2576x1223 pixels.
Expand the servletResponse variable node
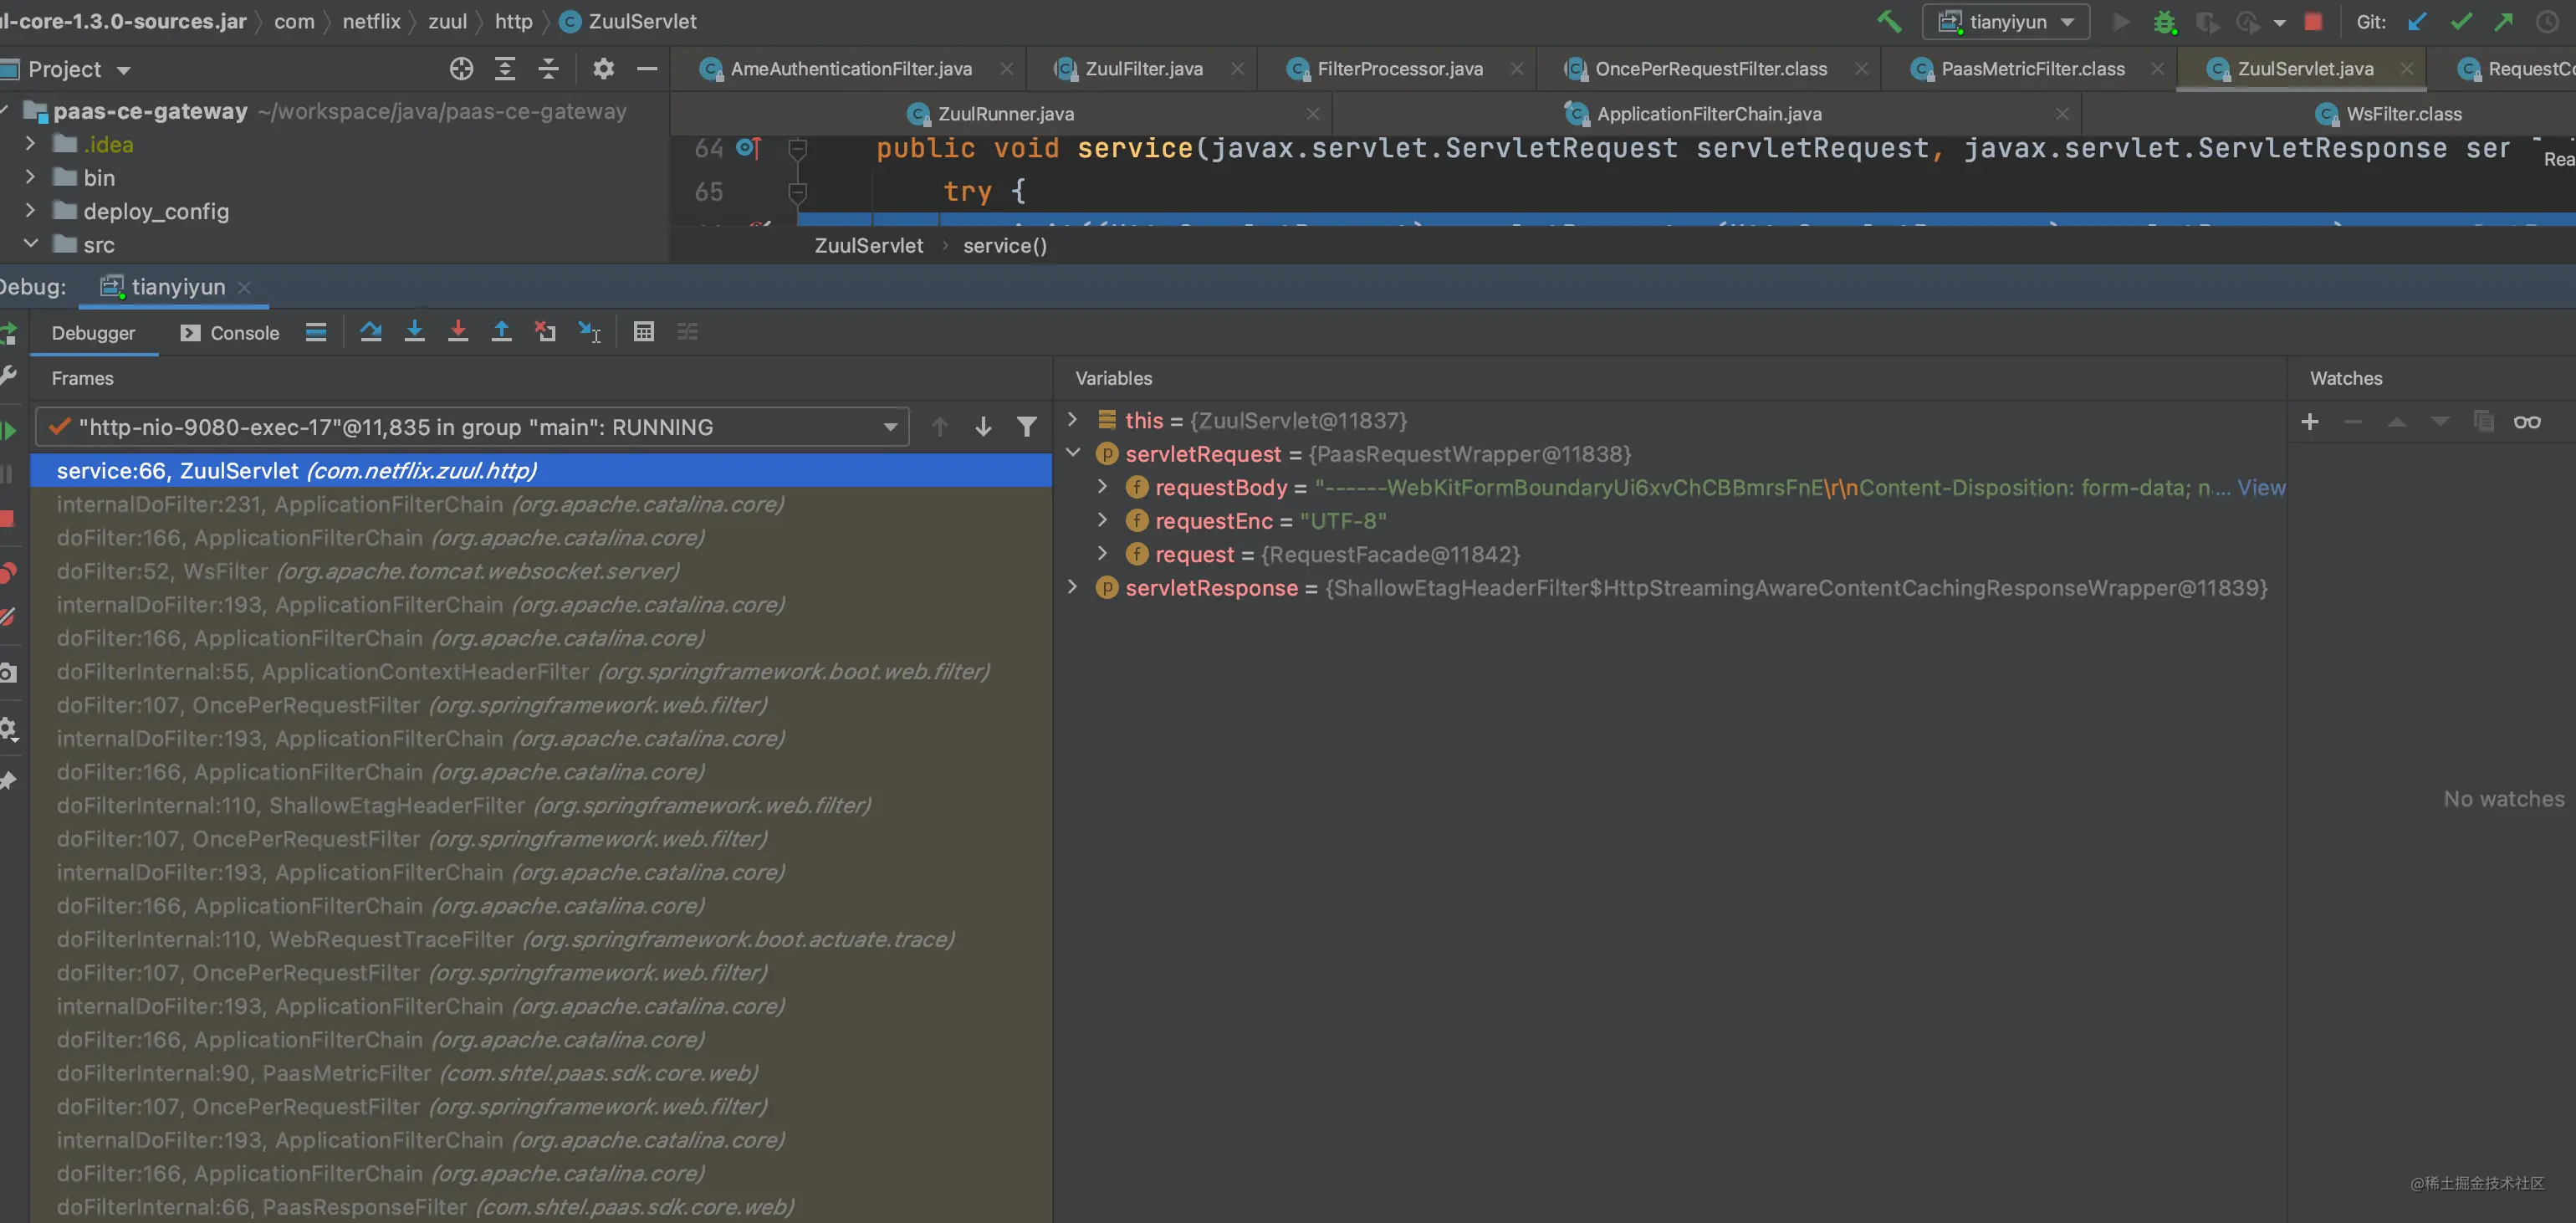pos(1073,587)
